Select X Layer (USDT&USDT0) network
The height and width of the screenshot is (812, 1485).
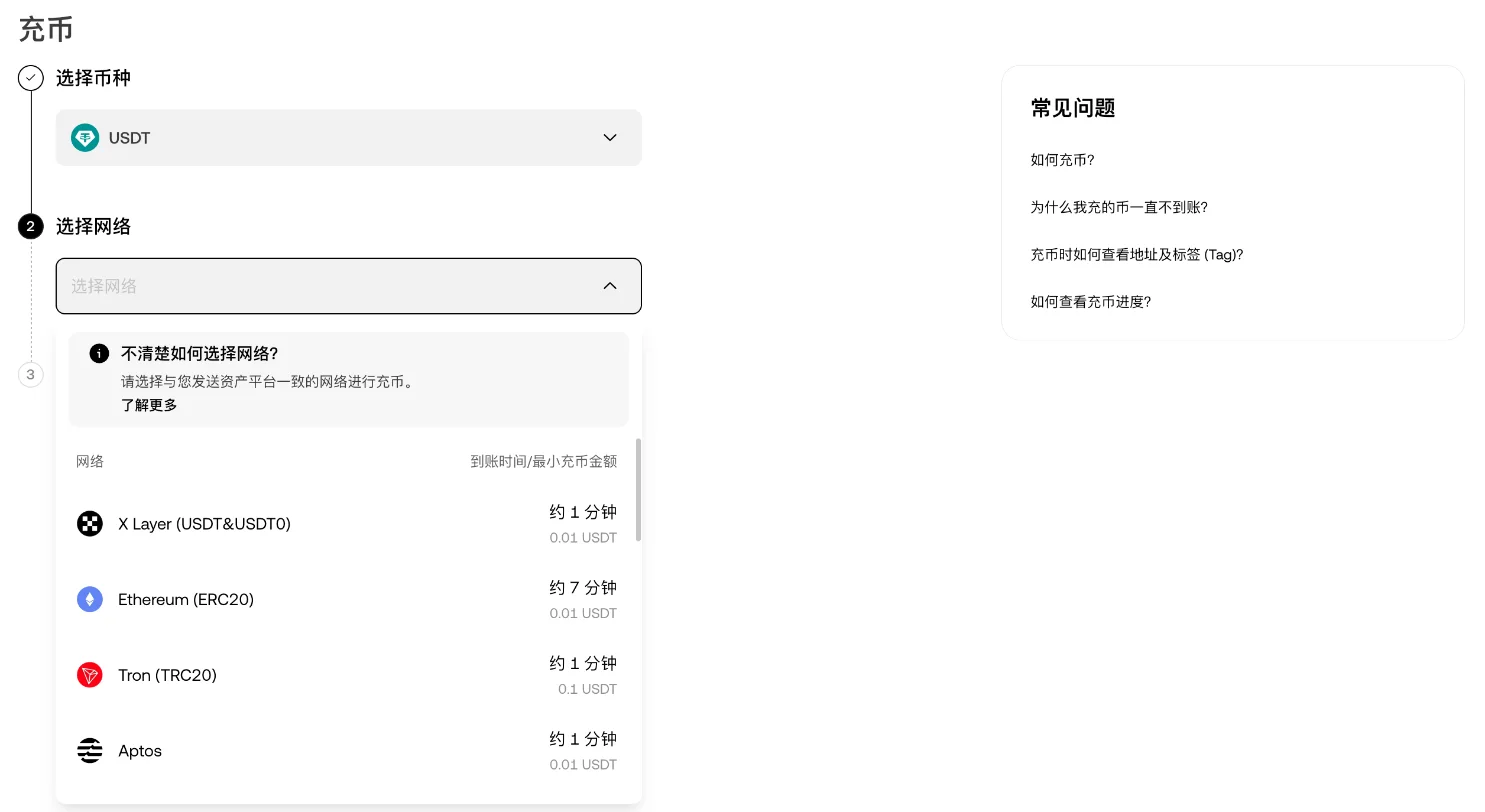click(x=347, y=524)
